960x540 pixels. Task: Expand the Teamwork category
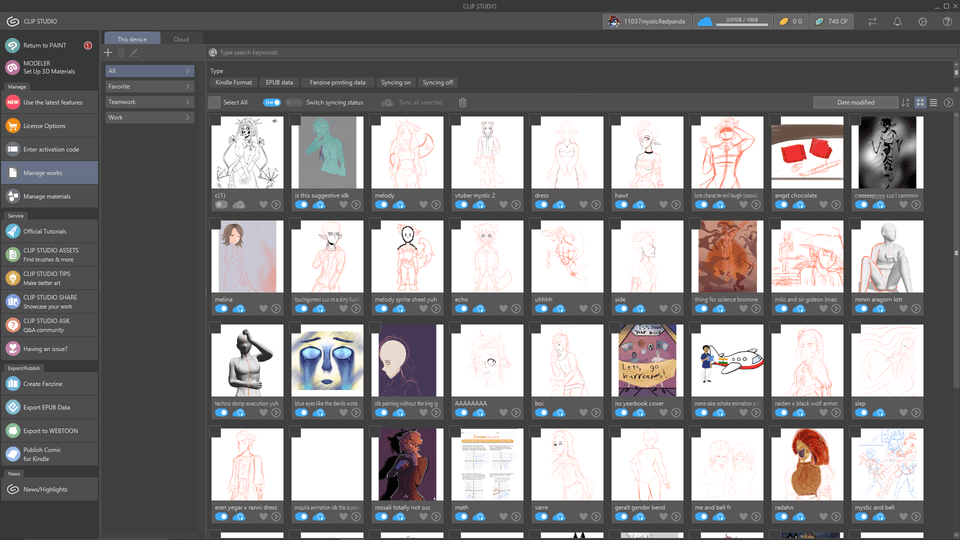149,102
